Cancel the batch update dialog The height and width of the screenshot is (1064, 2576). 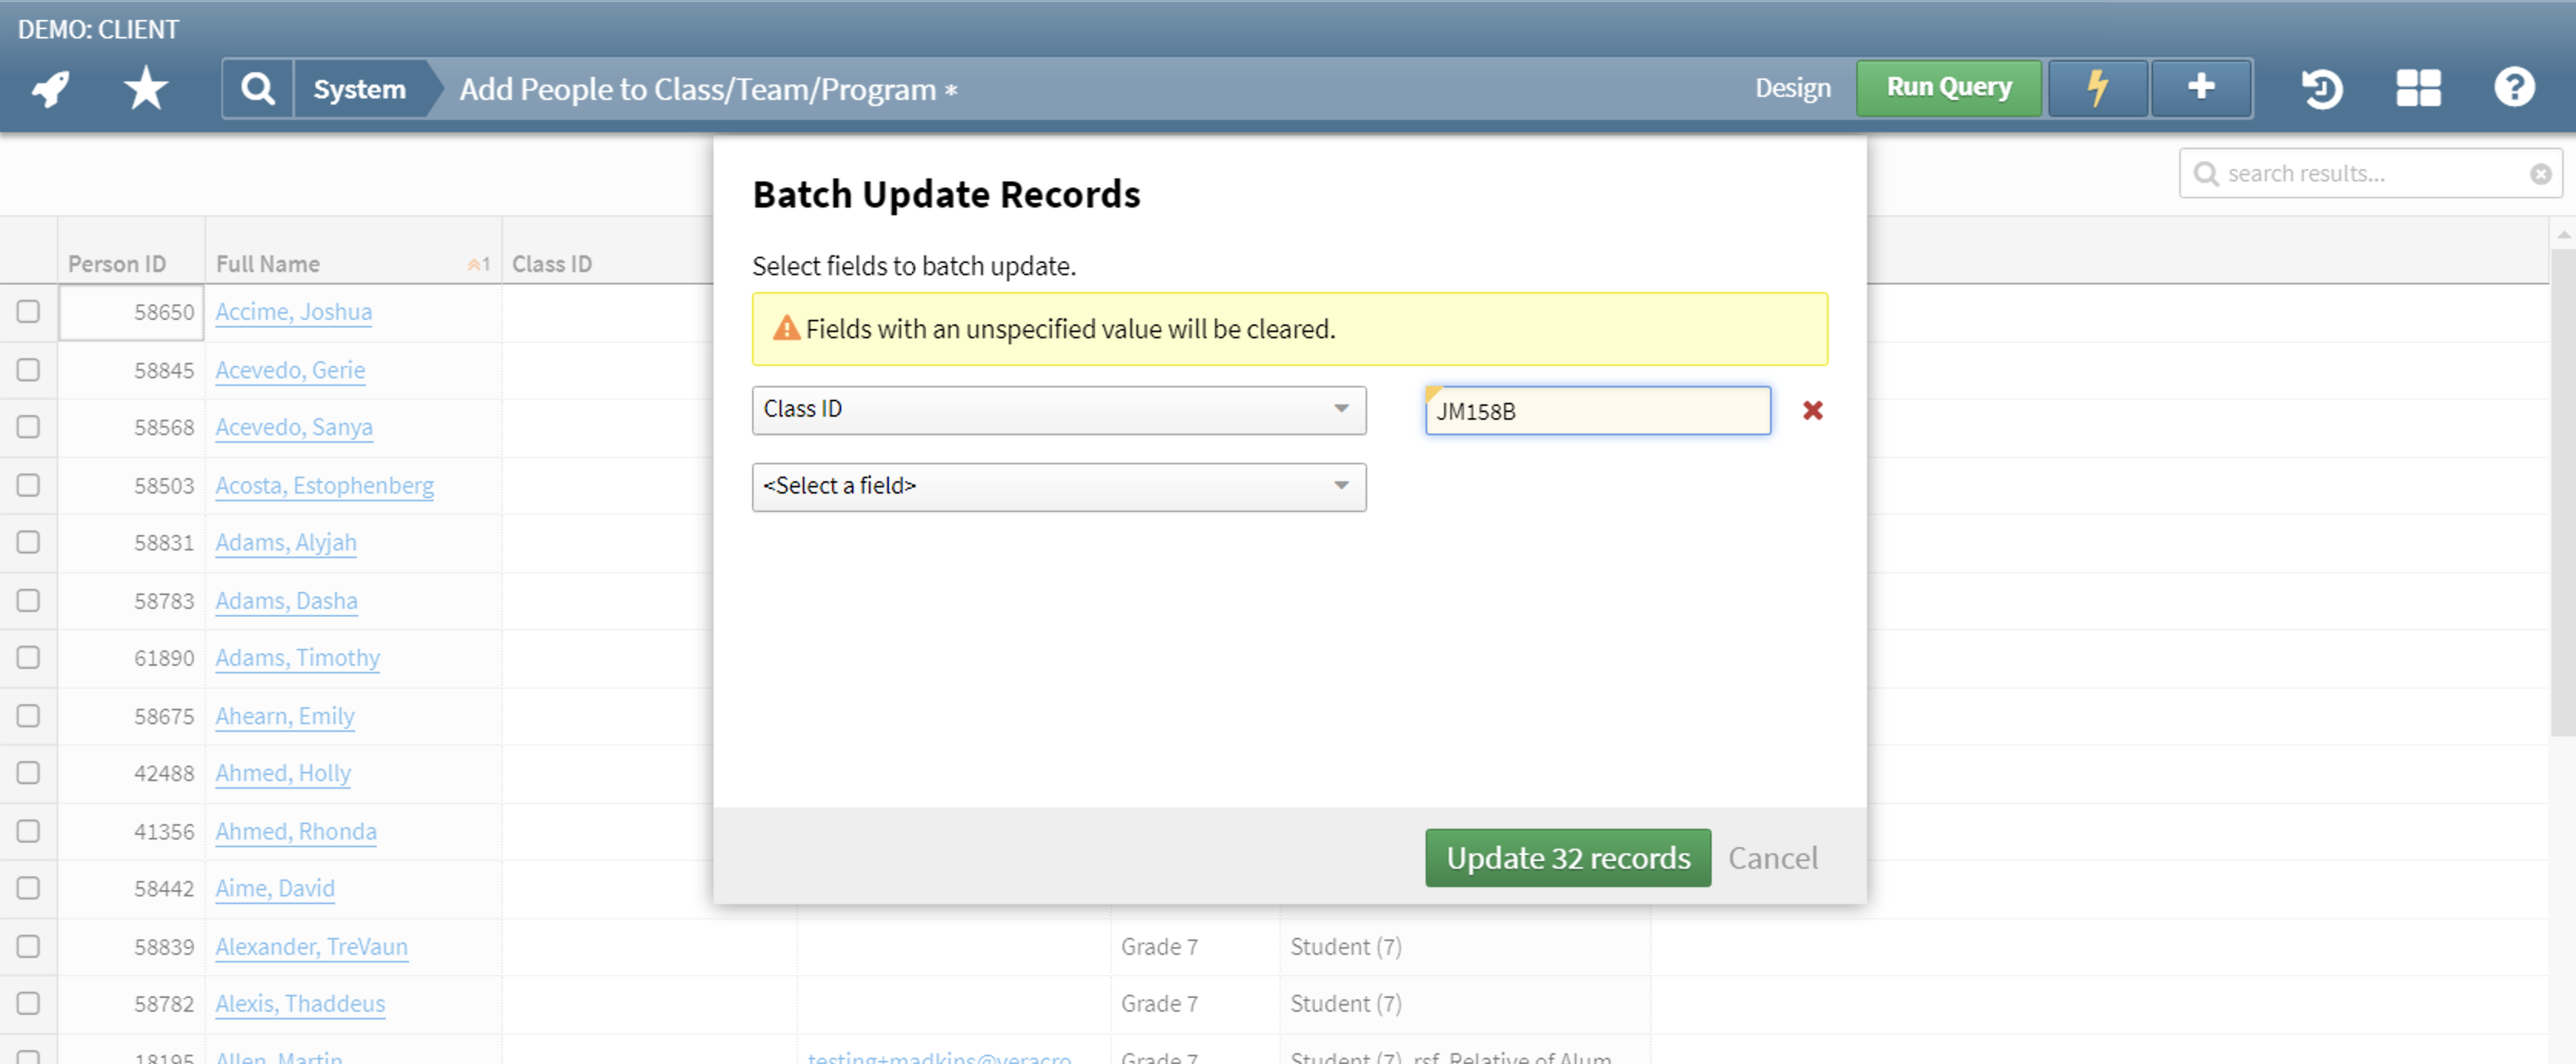click(x=1772, y=858)
